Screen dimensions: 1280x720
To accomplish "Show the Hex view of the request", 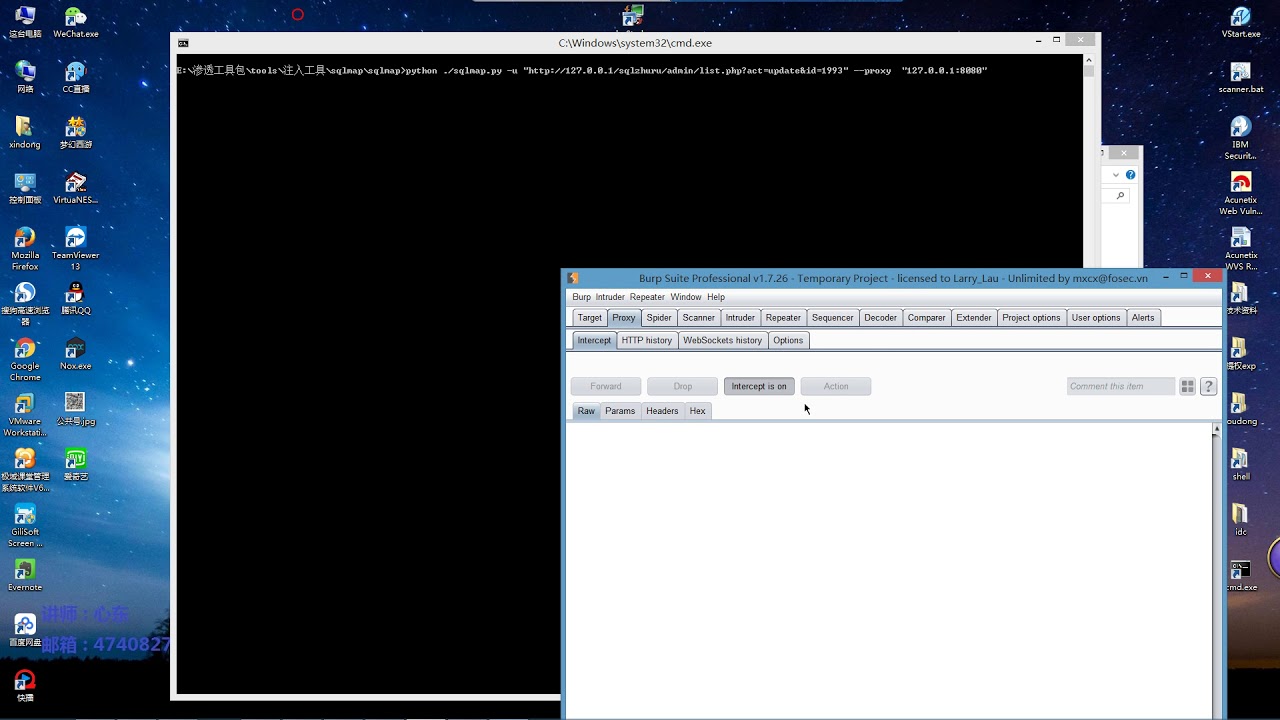I will point(698,411).
